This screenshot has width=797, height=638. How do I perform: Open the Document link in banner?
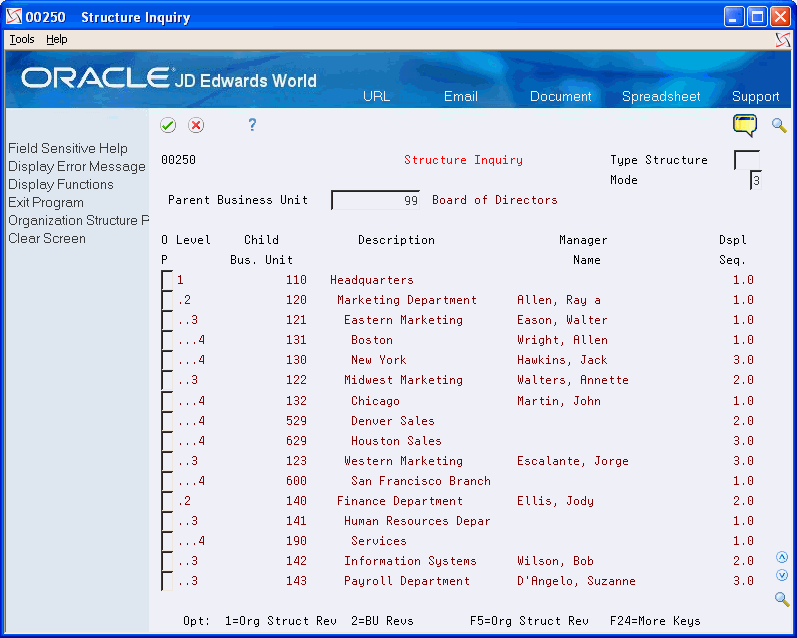560,96
